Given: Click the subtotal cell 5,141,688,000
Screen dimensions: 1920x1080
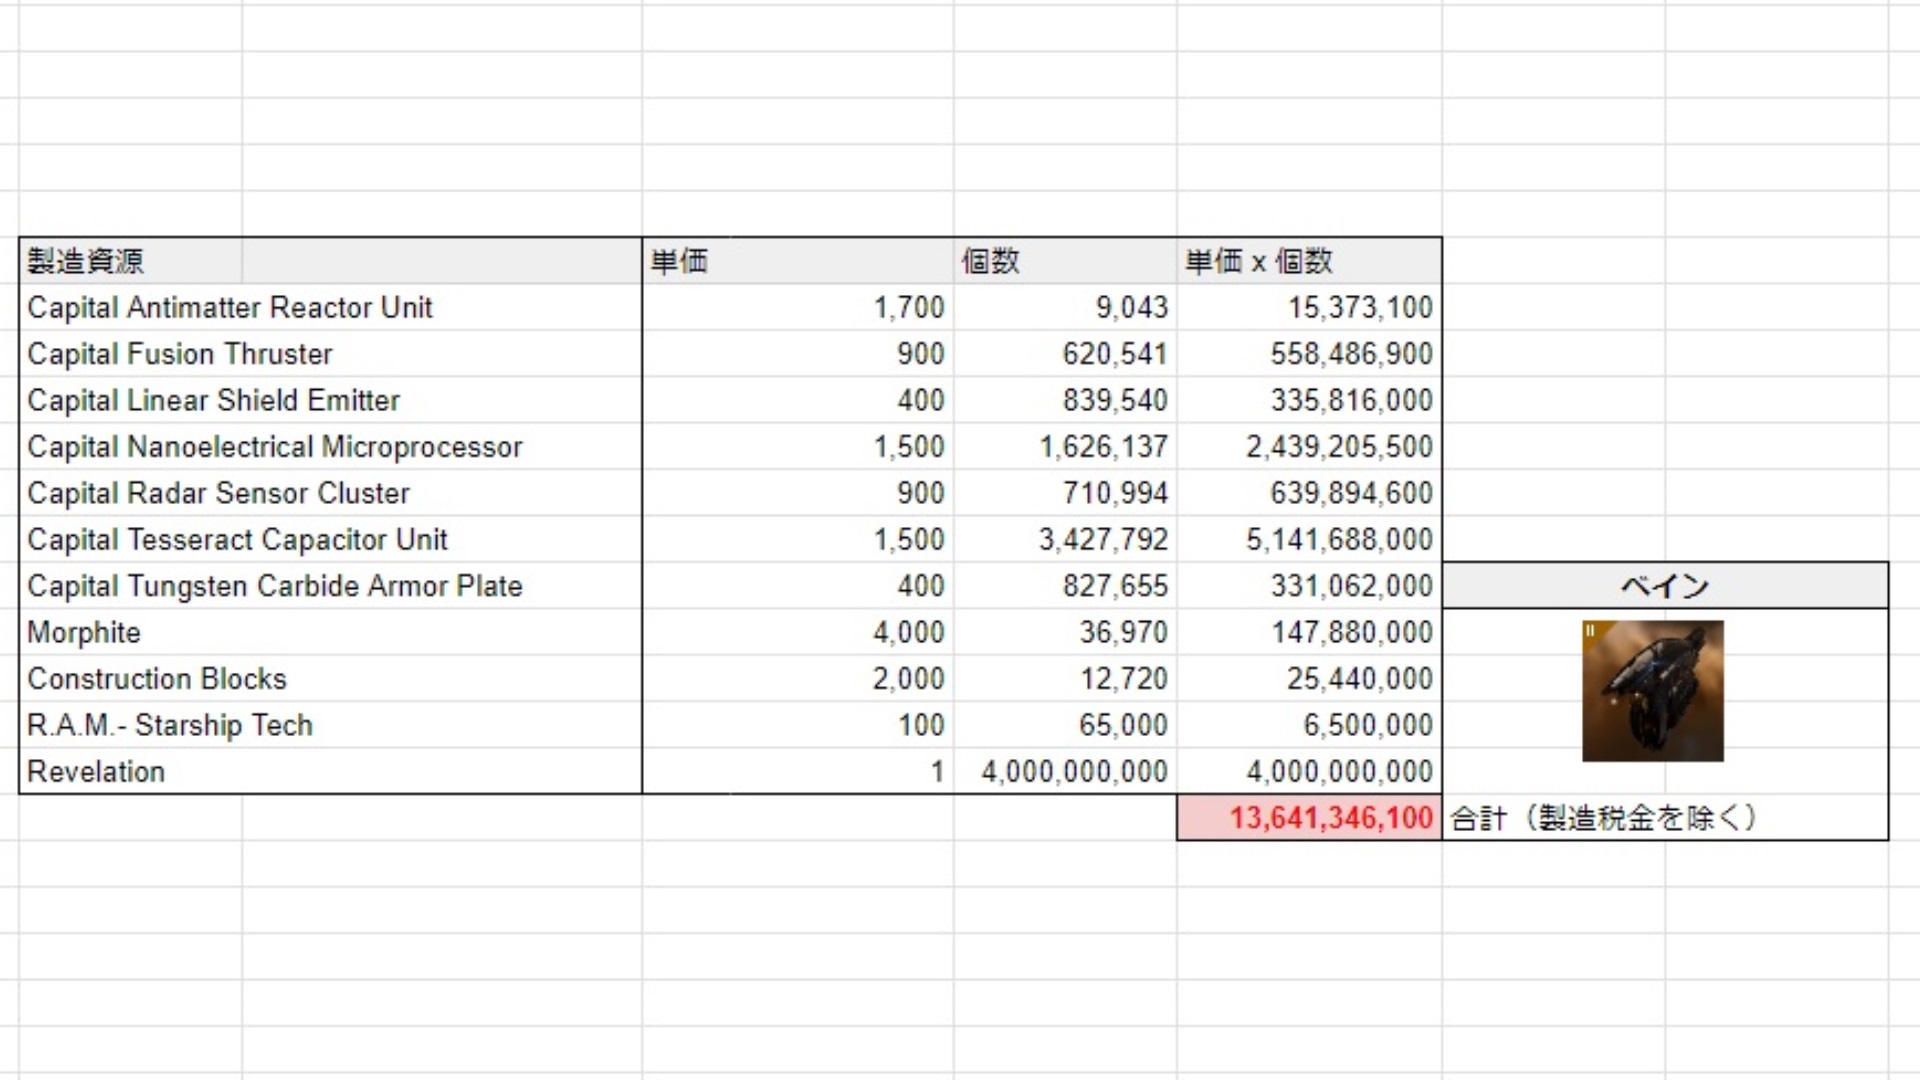Looking at the screenshot, I should [x=1309, y=540].
